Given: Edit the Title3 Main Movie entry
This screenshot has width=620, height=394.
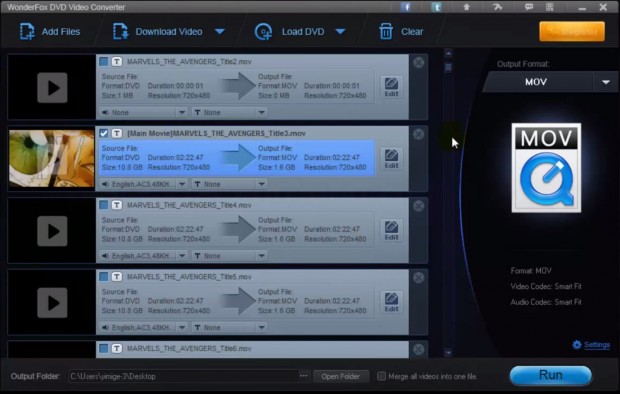Looking at the screenshot, I should pos(391,159).
